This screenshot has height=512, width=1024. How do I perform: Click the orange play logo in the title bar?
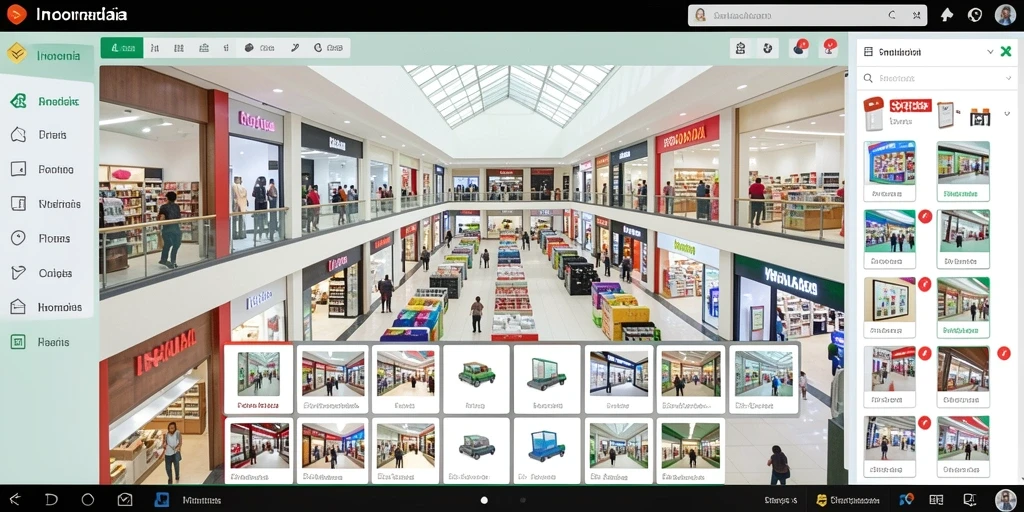click(16, 14)
